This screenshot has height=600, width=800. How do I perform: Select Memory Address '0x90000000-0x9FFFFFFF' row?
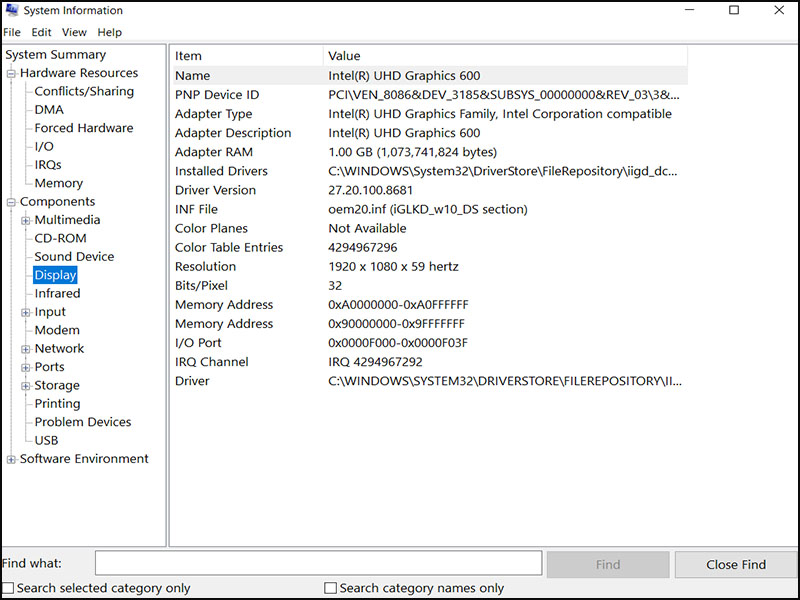(x=430, y=323)
